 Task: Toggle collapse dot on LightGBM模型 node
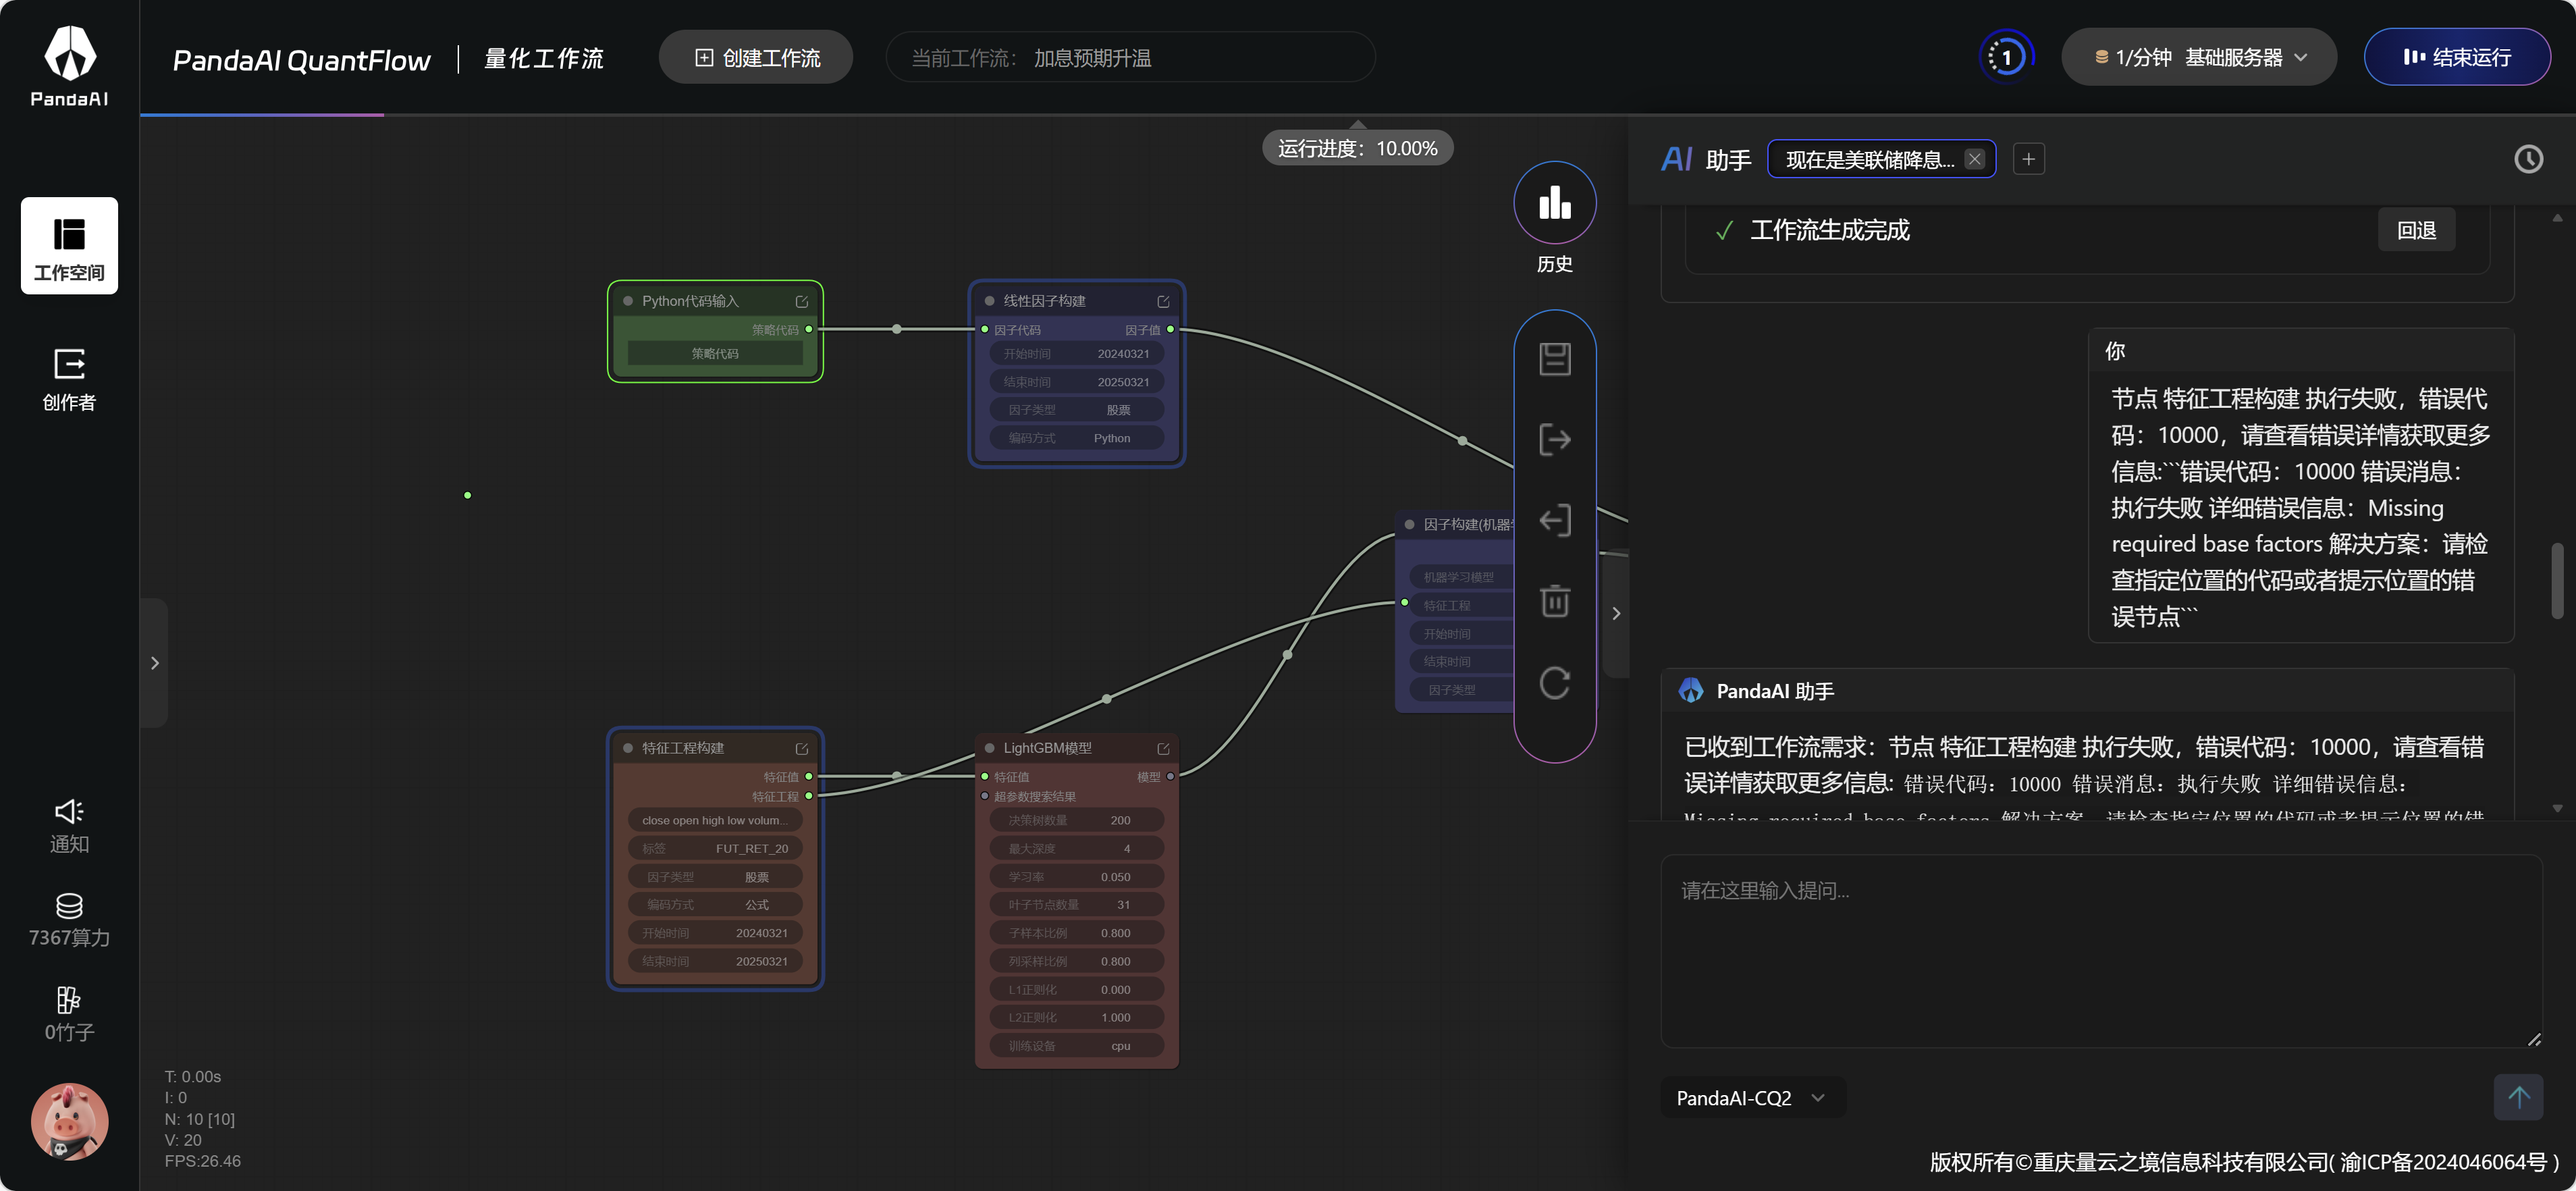[990, 748]
